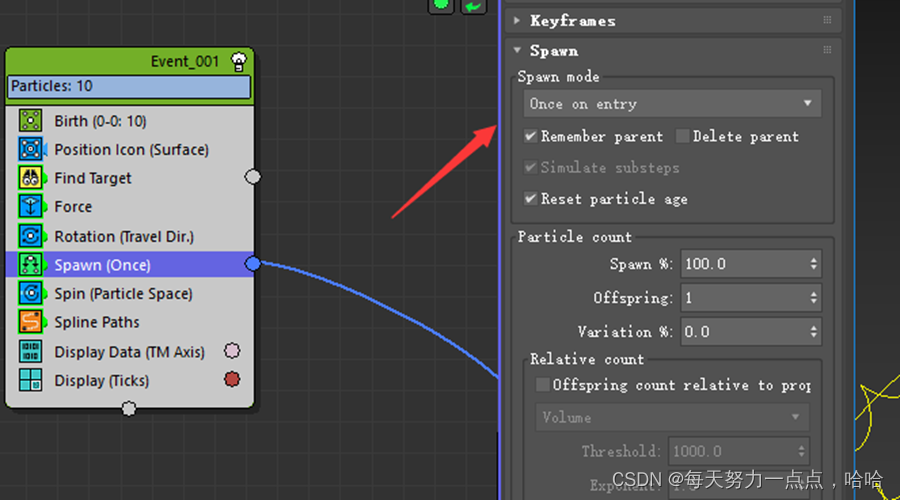Click the Birth operator icon
900x500 pixels.
coord(30,121)
